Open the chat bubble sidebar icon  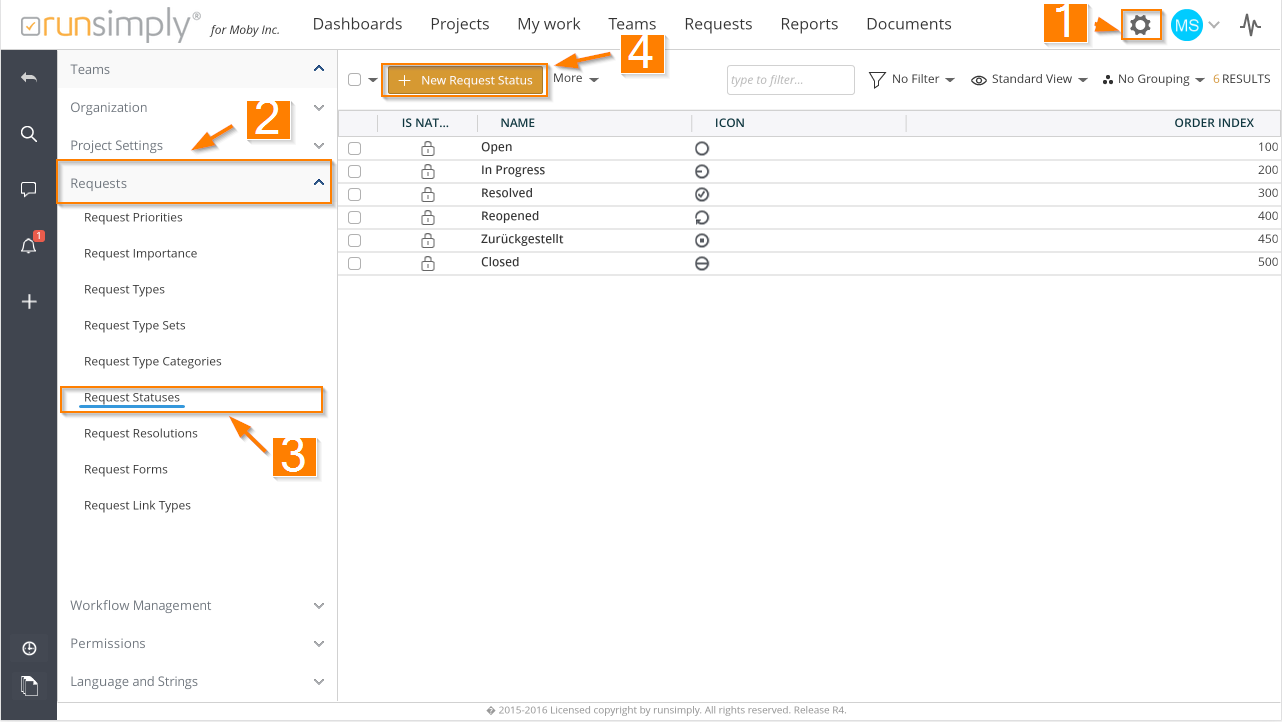point(29,190)
